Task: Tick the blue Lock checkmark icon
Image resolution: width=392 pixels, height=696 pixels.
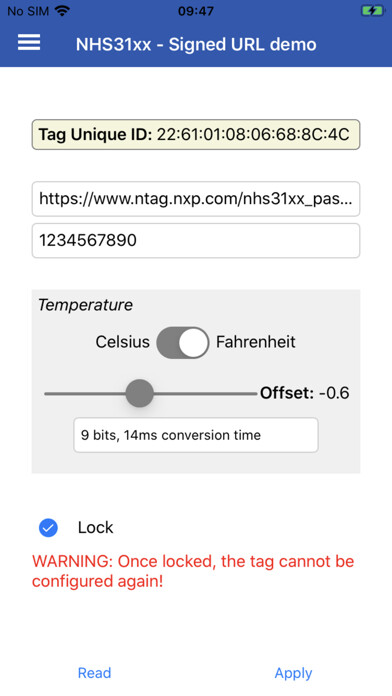Action: click(48, 528)
